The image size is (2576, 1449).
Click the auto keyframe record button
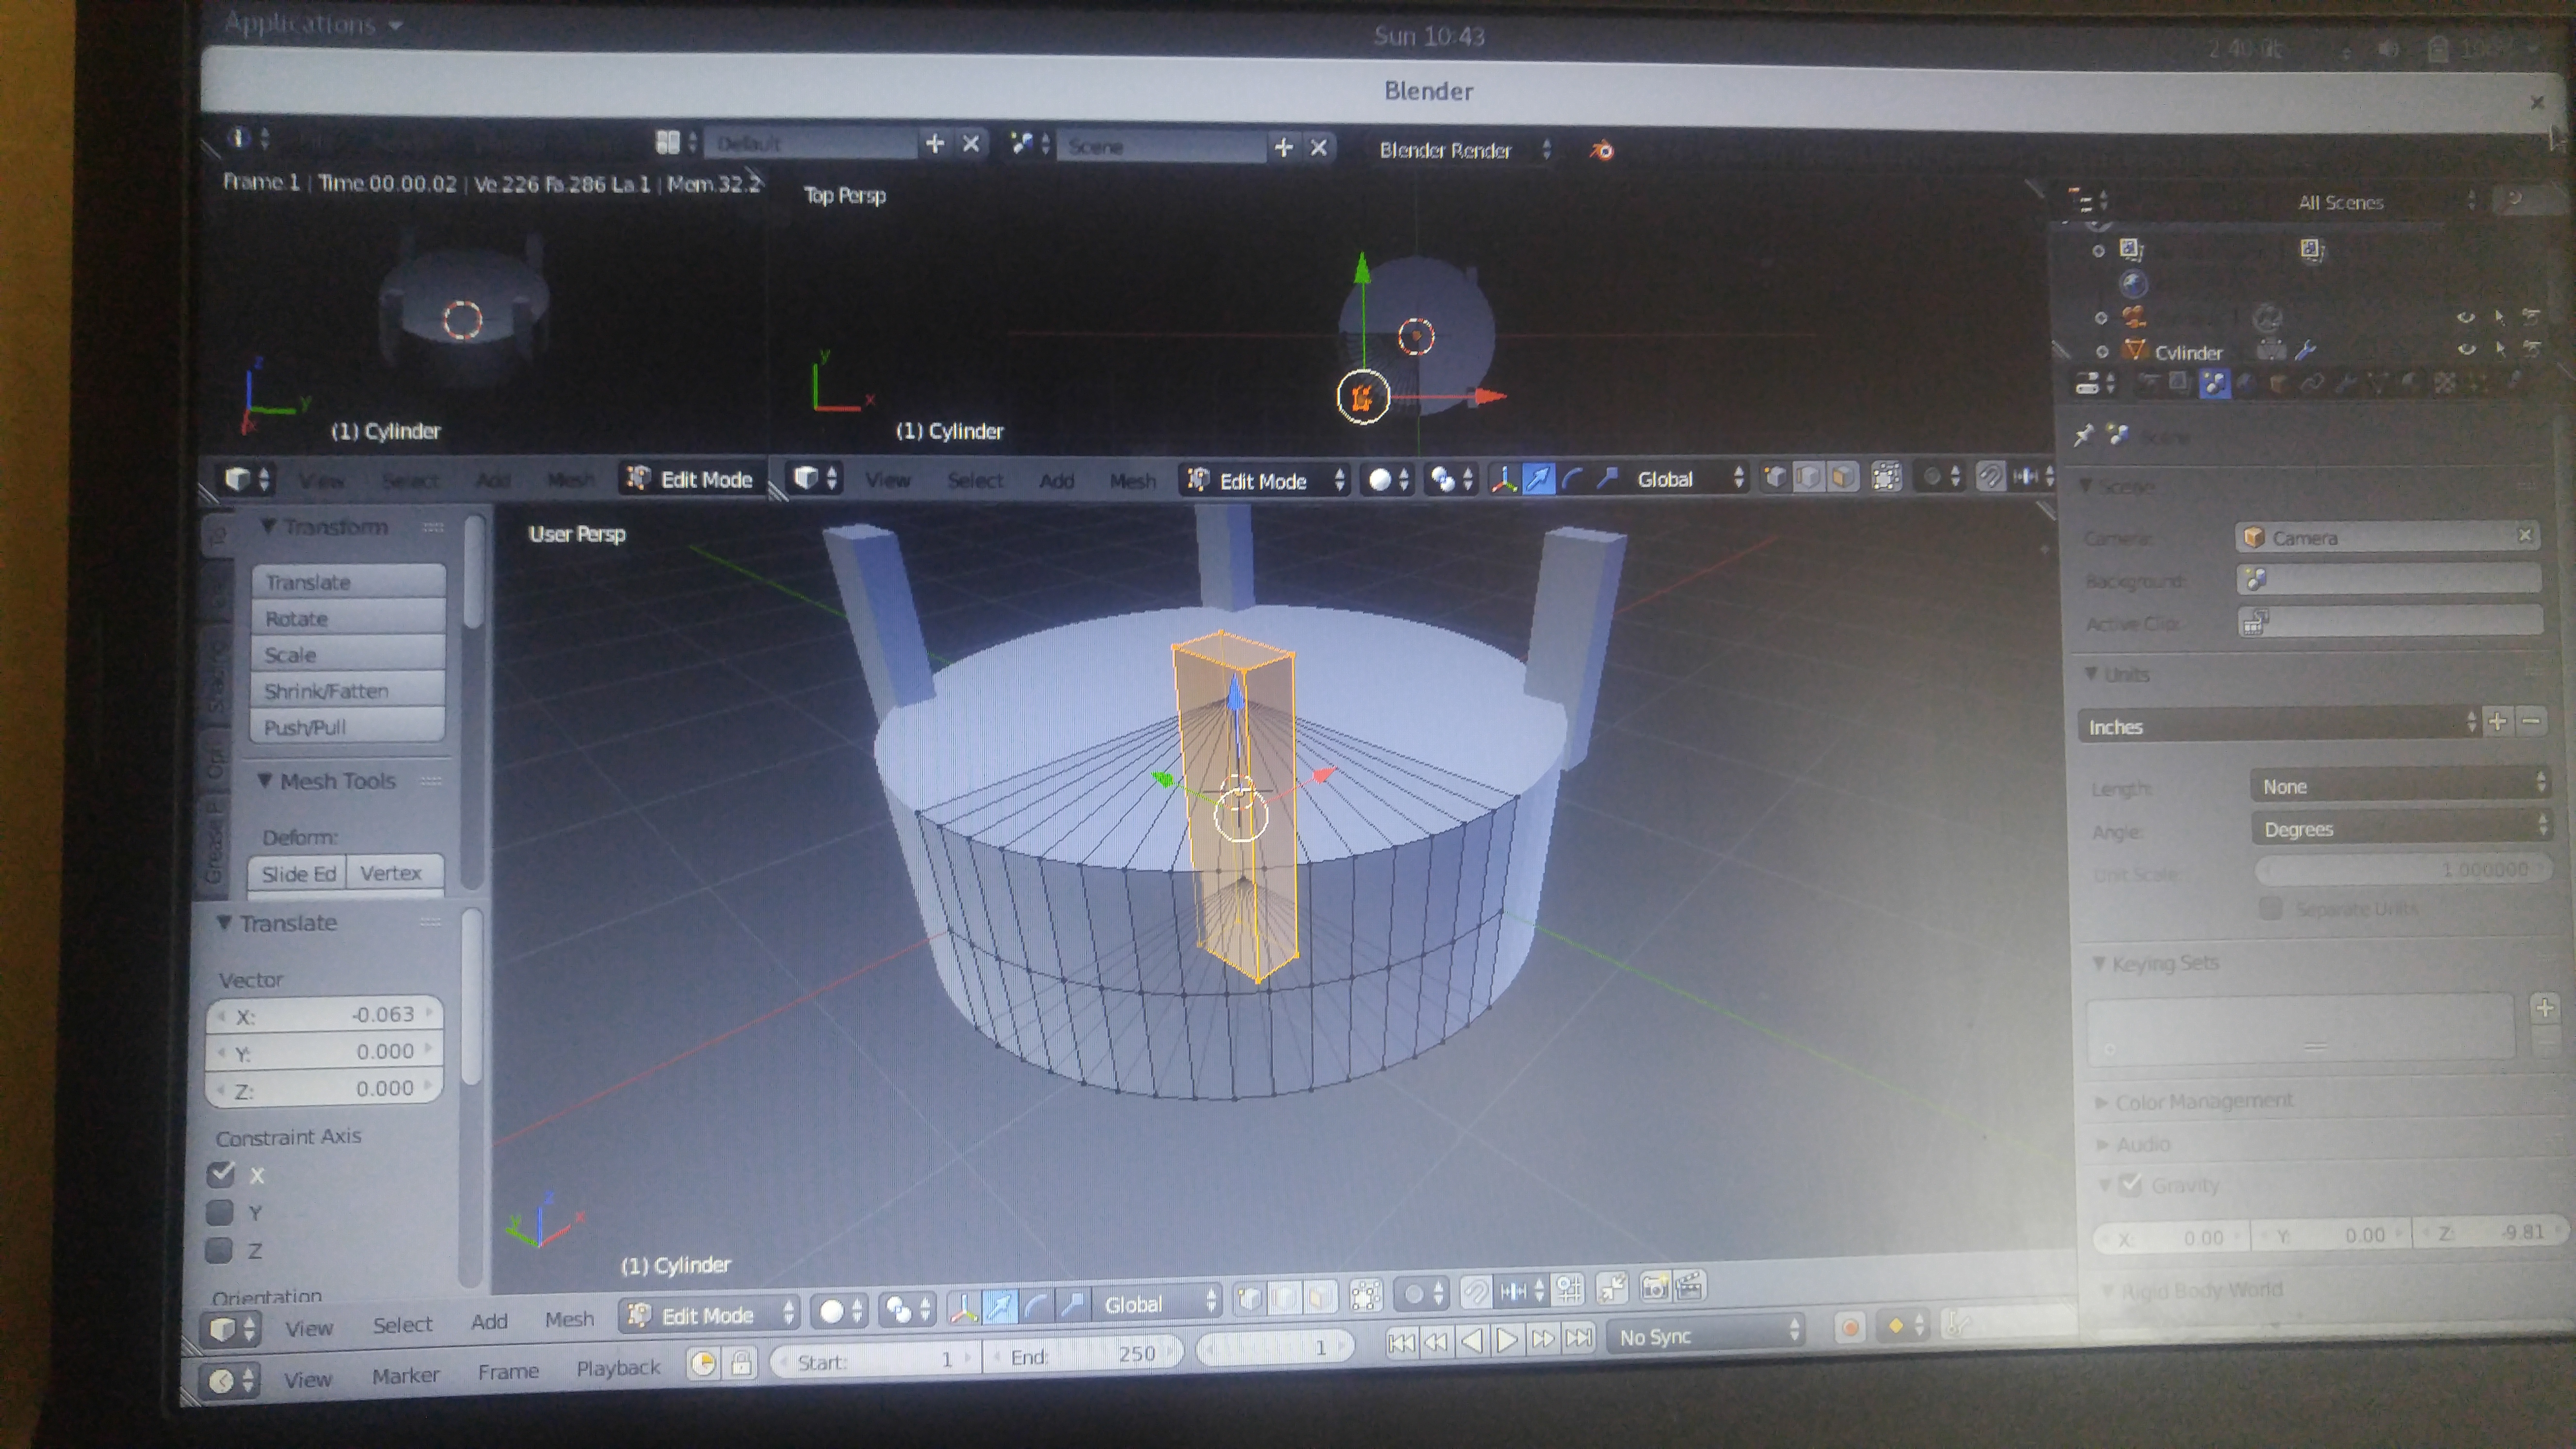[1850, 1327]
